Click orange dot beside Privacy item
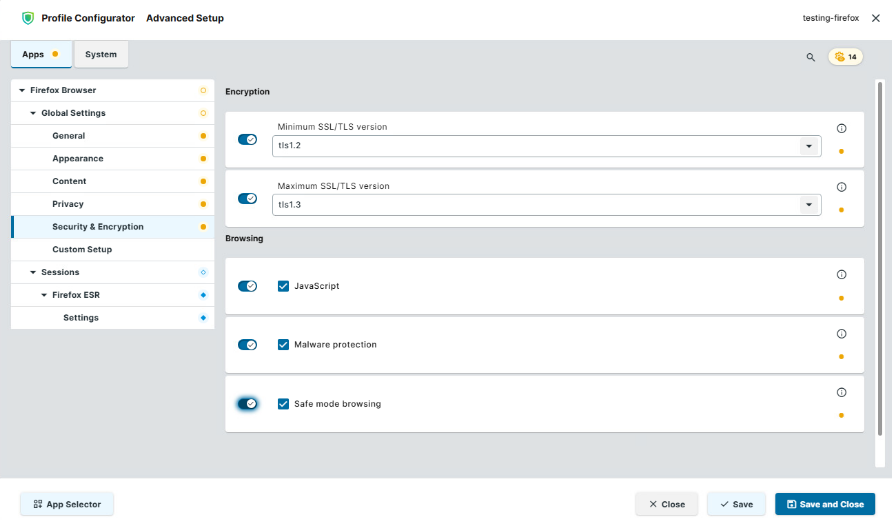Image resolution: width=892 pixels, height=523 pixels. point(203,204)
